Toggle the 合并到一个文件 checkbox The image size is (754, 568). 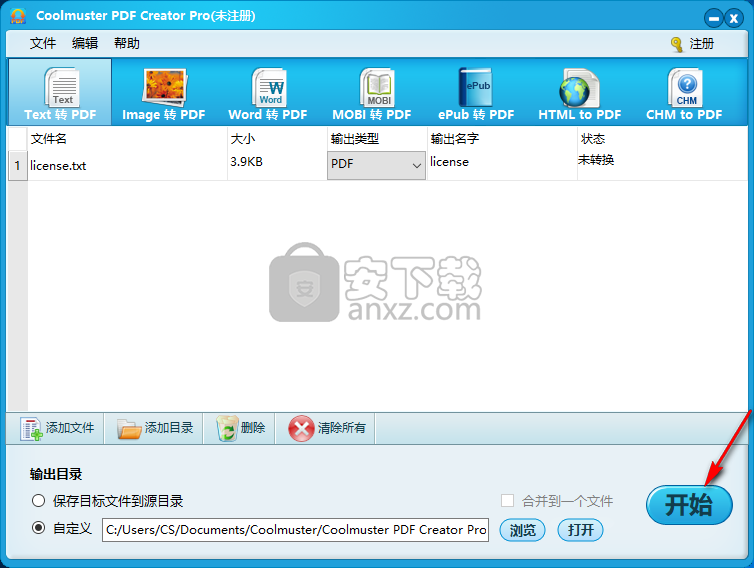pos(507,501)
